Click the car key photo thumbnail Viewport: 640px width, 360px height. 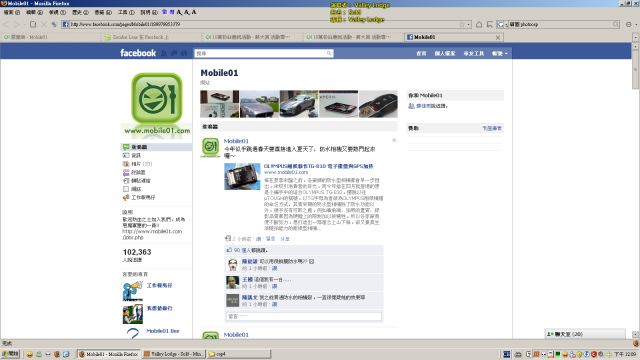(378, 104)
